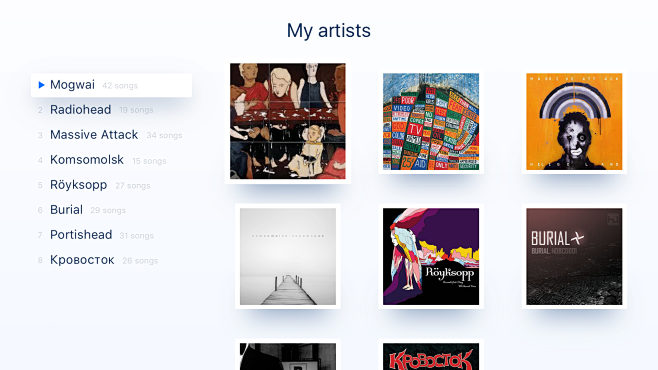Open the Radiohead Hail to the Thief cover
Screen dimensions: 658x370
point(431,121)
